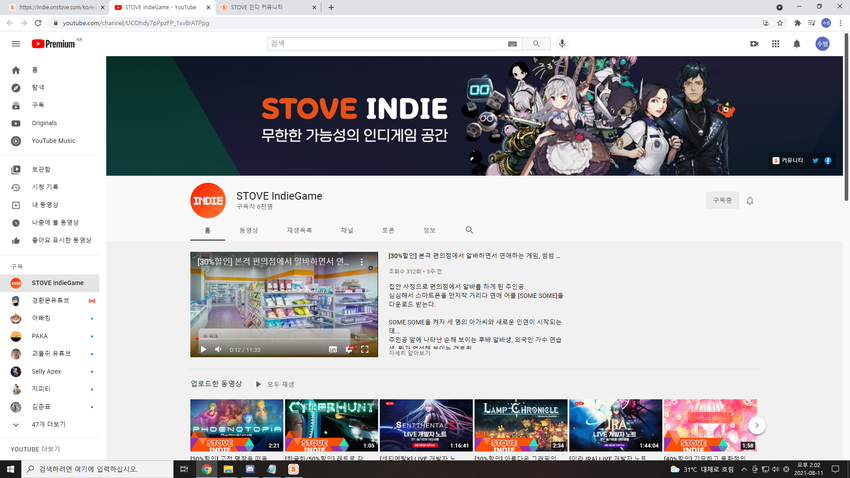Screen dimensions: 850x478
Task: Expand 47 more subscriptions (47개 더보기)
Action: [49, 424]
